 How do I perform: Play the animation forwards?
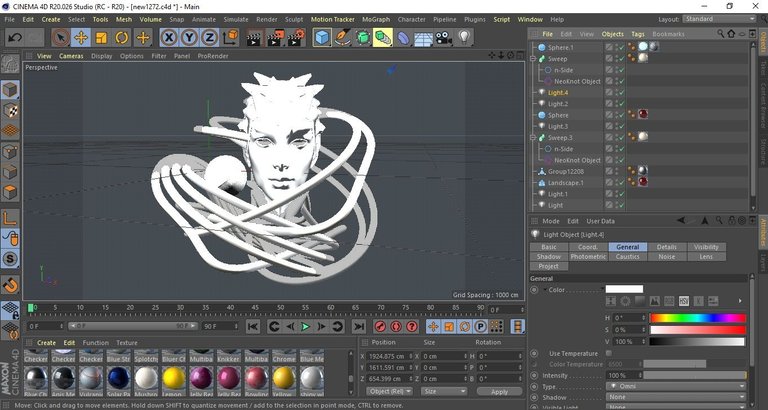pyautogui.click(x=305, y=326)
